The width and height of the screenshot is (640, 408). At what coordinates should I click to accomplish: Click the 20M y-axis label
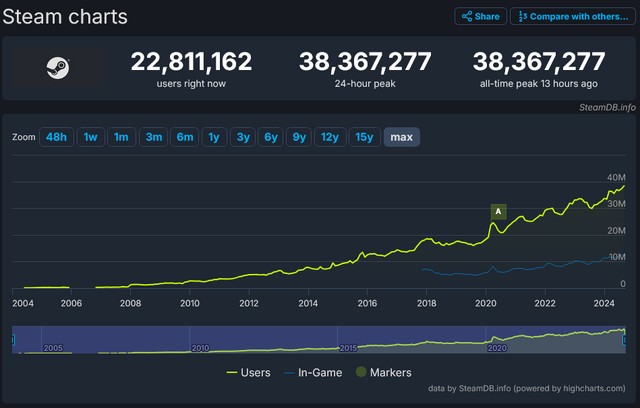click(x=616, y=231)
